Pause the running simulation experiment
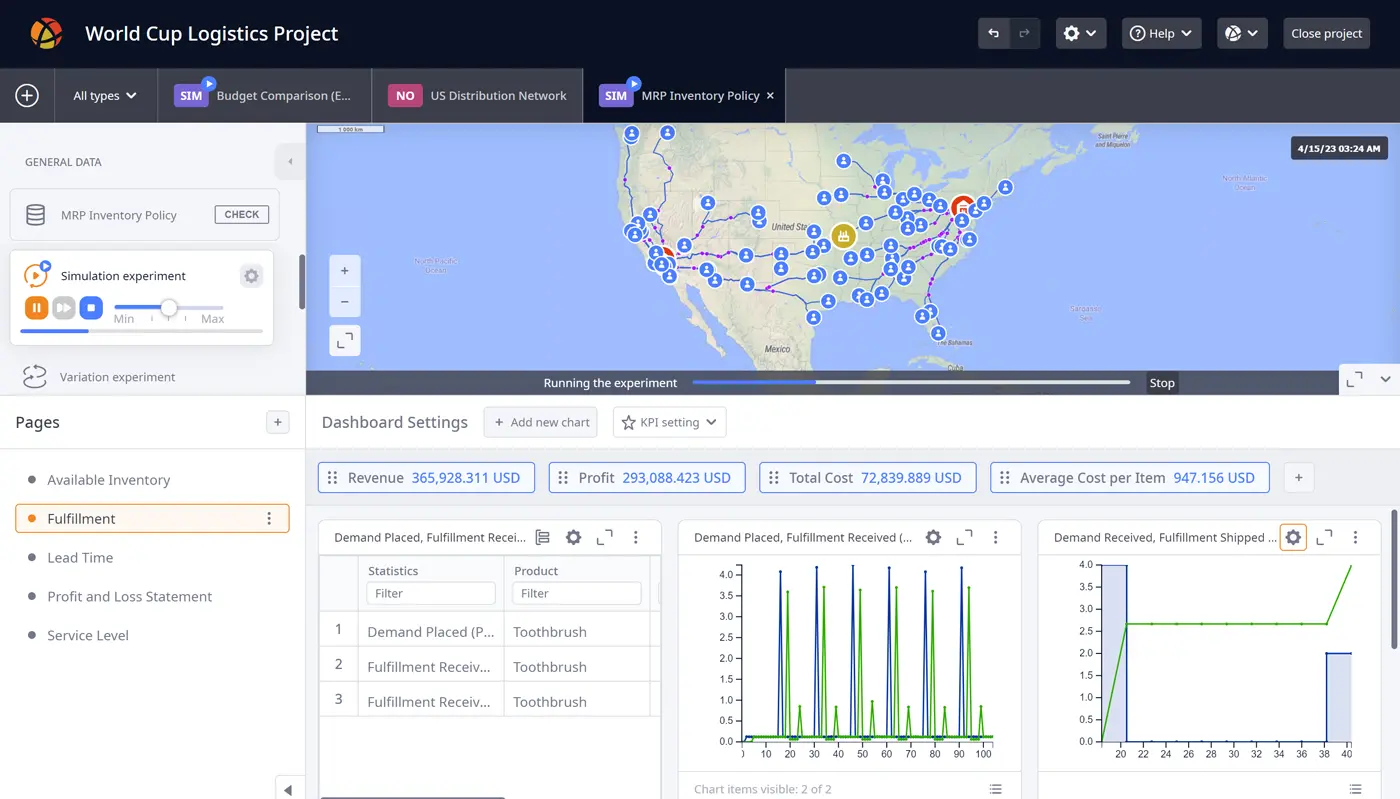This screenshot has height=799, width=1400. pyautogui.click(x=36, y=308)
